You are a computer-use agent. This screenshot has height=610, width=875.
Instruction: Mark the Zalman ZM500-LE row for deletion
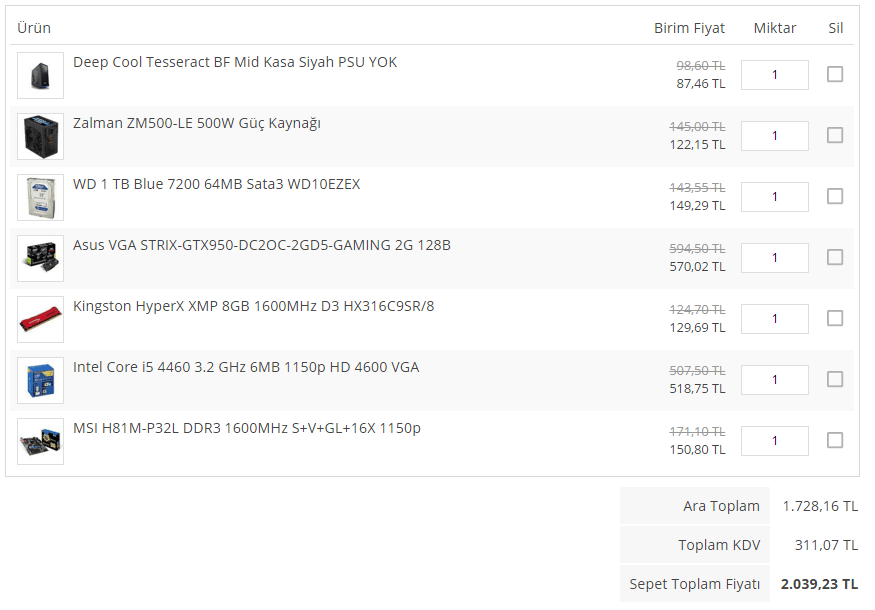pyautogui.click(x=835, y=135)
